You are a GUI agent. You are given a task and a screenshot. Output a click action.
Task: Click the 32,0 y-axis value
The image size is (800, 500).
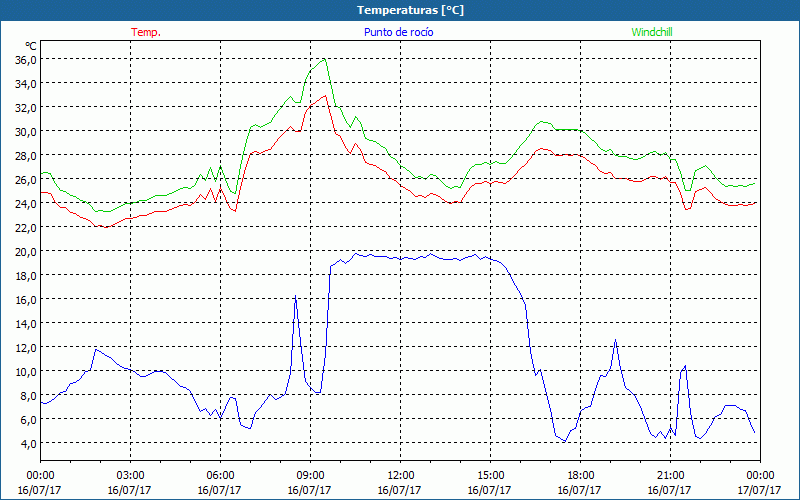[x=26, y=108]
